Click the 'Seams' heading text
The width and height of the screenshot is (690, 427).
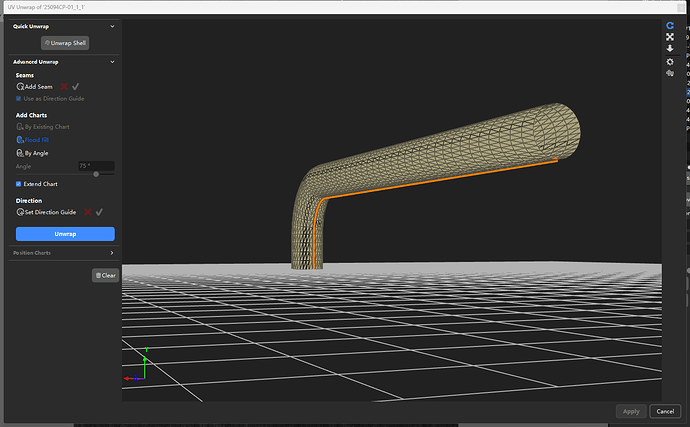[x=25, y=75]
